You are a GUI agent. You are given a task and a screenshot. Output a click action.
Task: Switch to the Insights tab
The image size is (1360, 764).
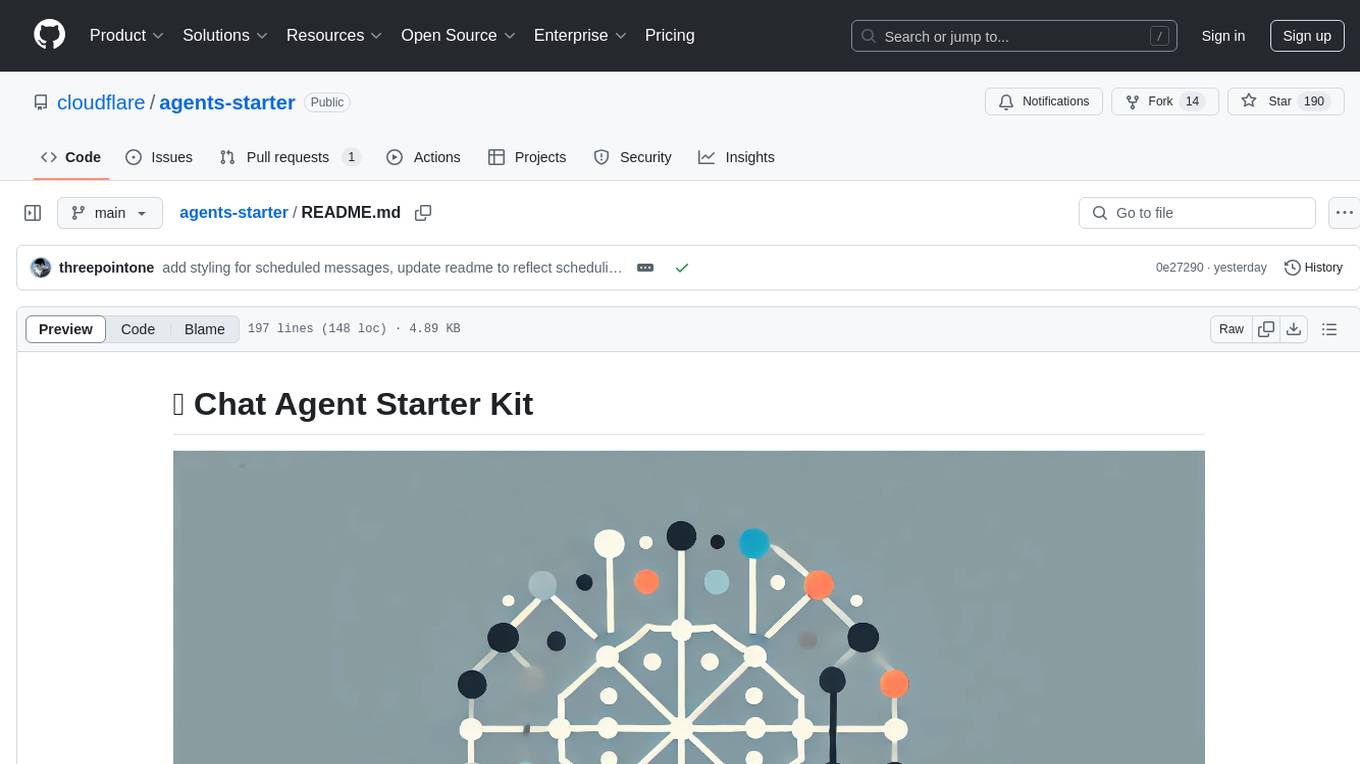coord(736,157)
